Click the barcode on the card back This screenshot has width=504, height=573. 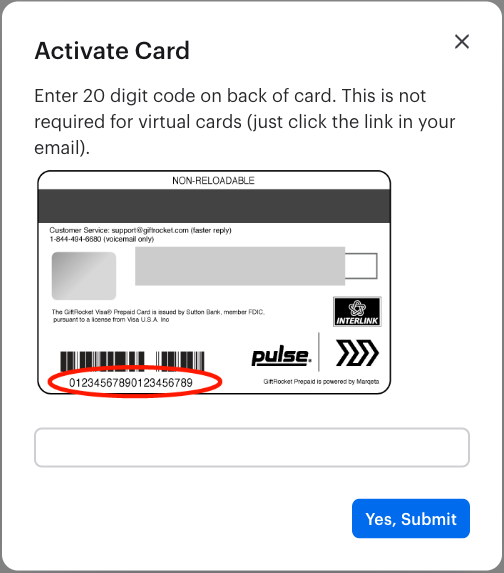coord(132,361)
